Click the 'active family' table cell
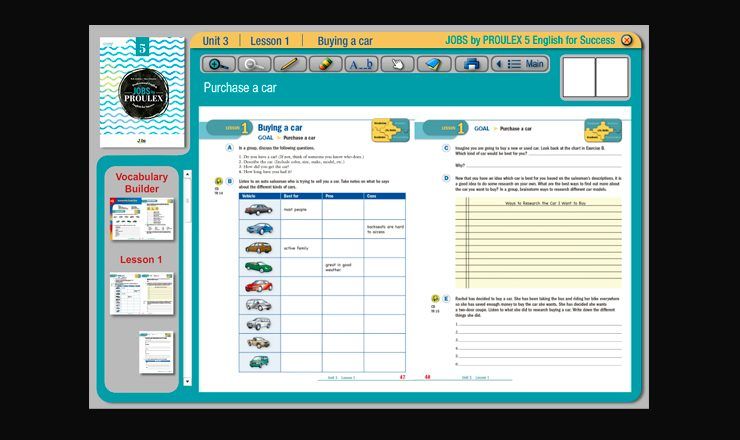The height and width of the screenshot is (440, 740). tap(301, 248)
